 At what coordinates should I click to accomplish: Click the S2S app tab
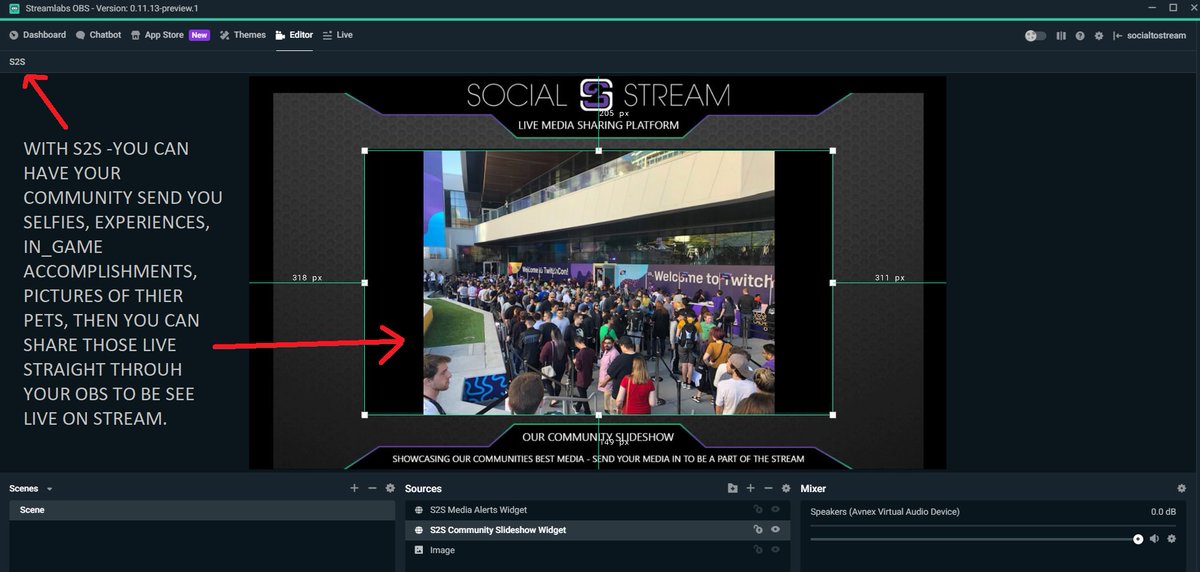coord(17,61)
